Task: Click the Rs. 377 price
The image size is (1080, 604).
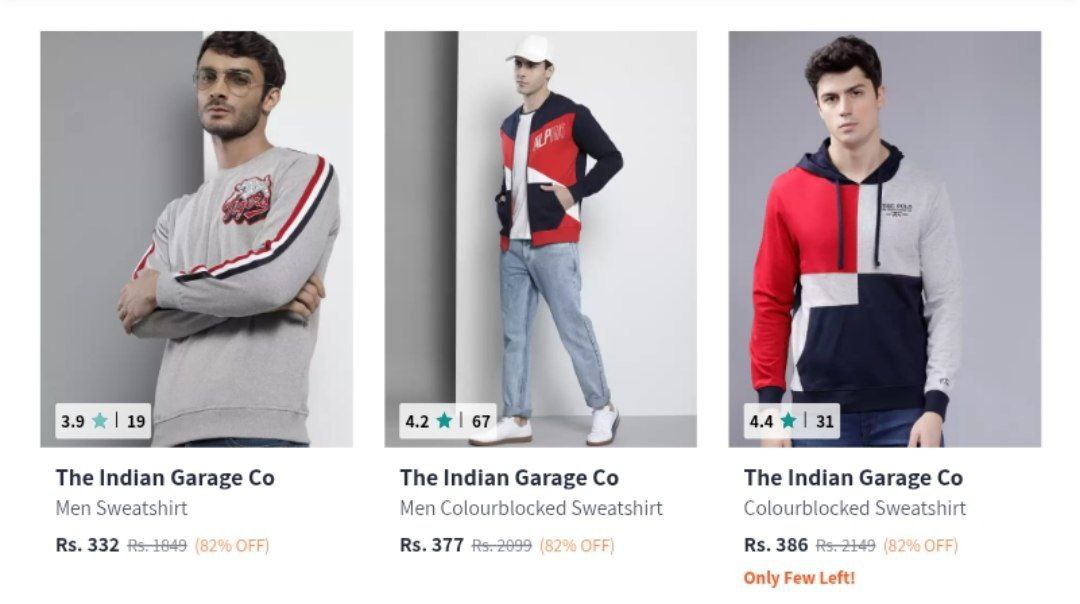Action: pos(432,545)
